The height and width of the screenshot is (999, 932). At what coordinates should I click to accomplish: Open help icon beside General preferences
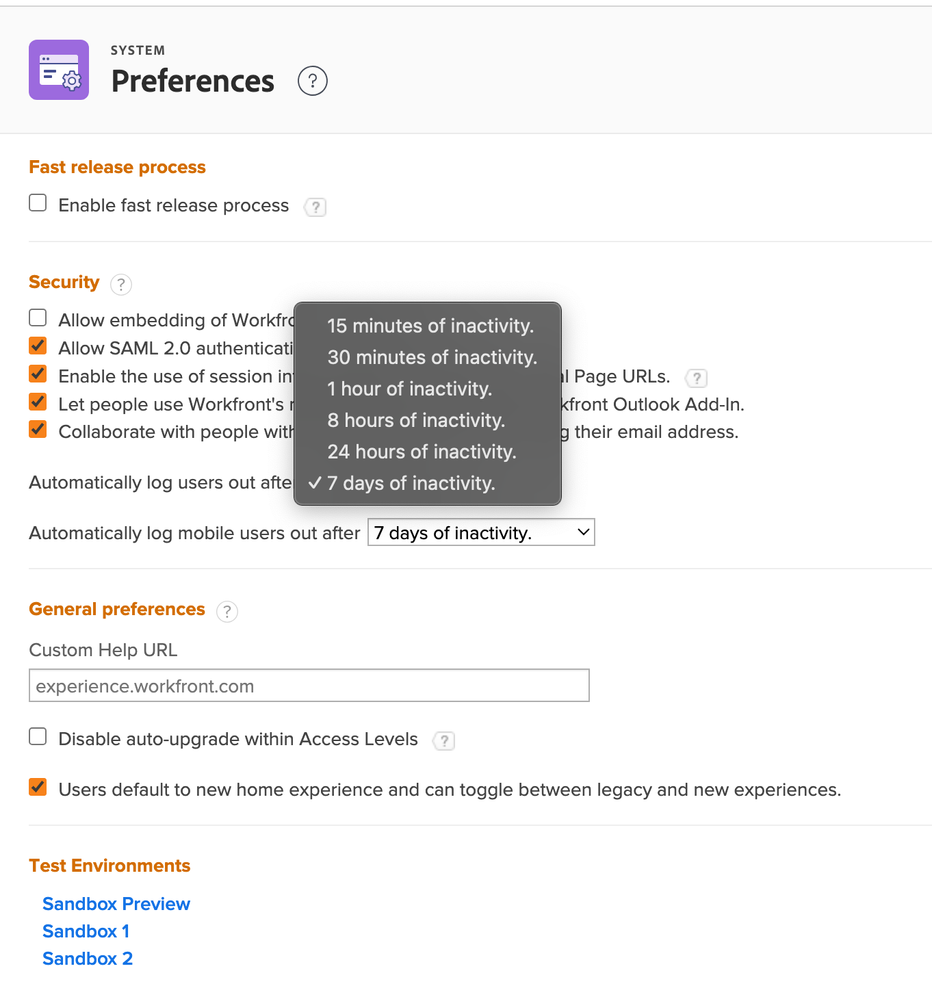click(227, 611)
